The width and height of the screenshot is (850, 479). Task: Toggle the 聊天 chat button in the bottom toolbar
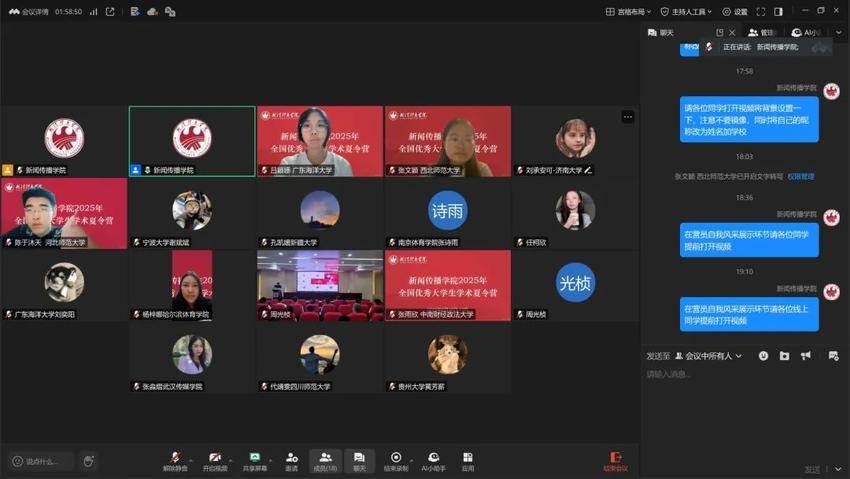click(x=359, y=461)
